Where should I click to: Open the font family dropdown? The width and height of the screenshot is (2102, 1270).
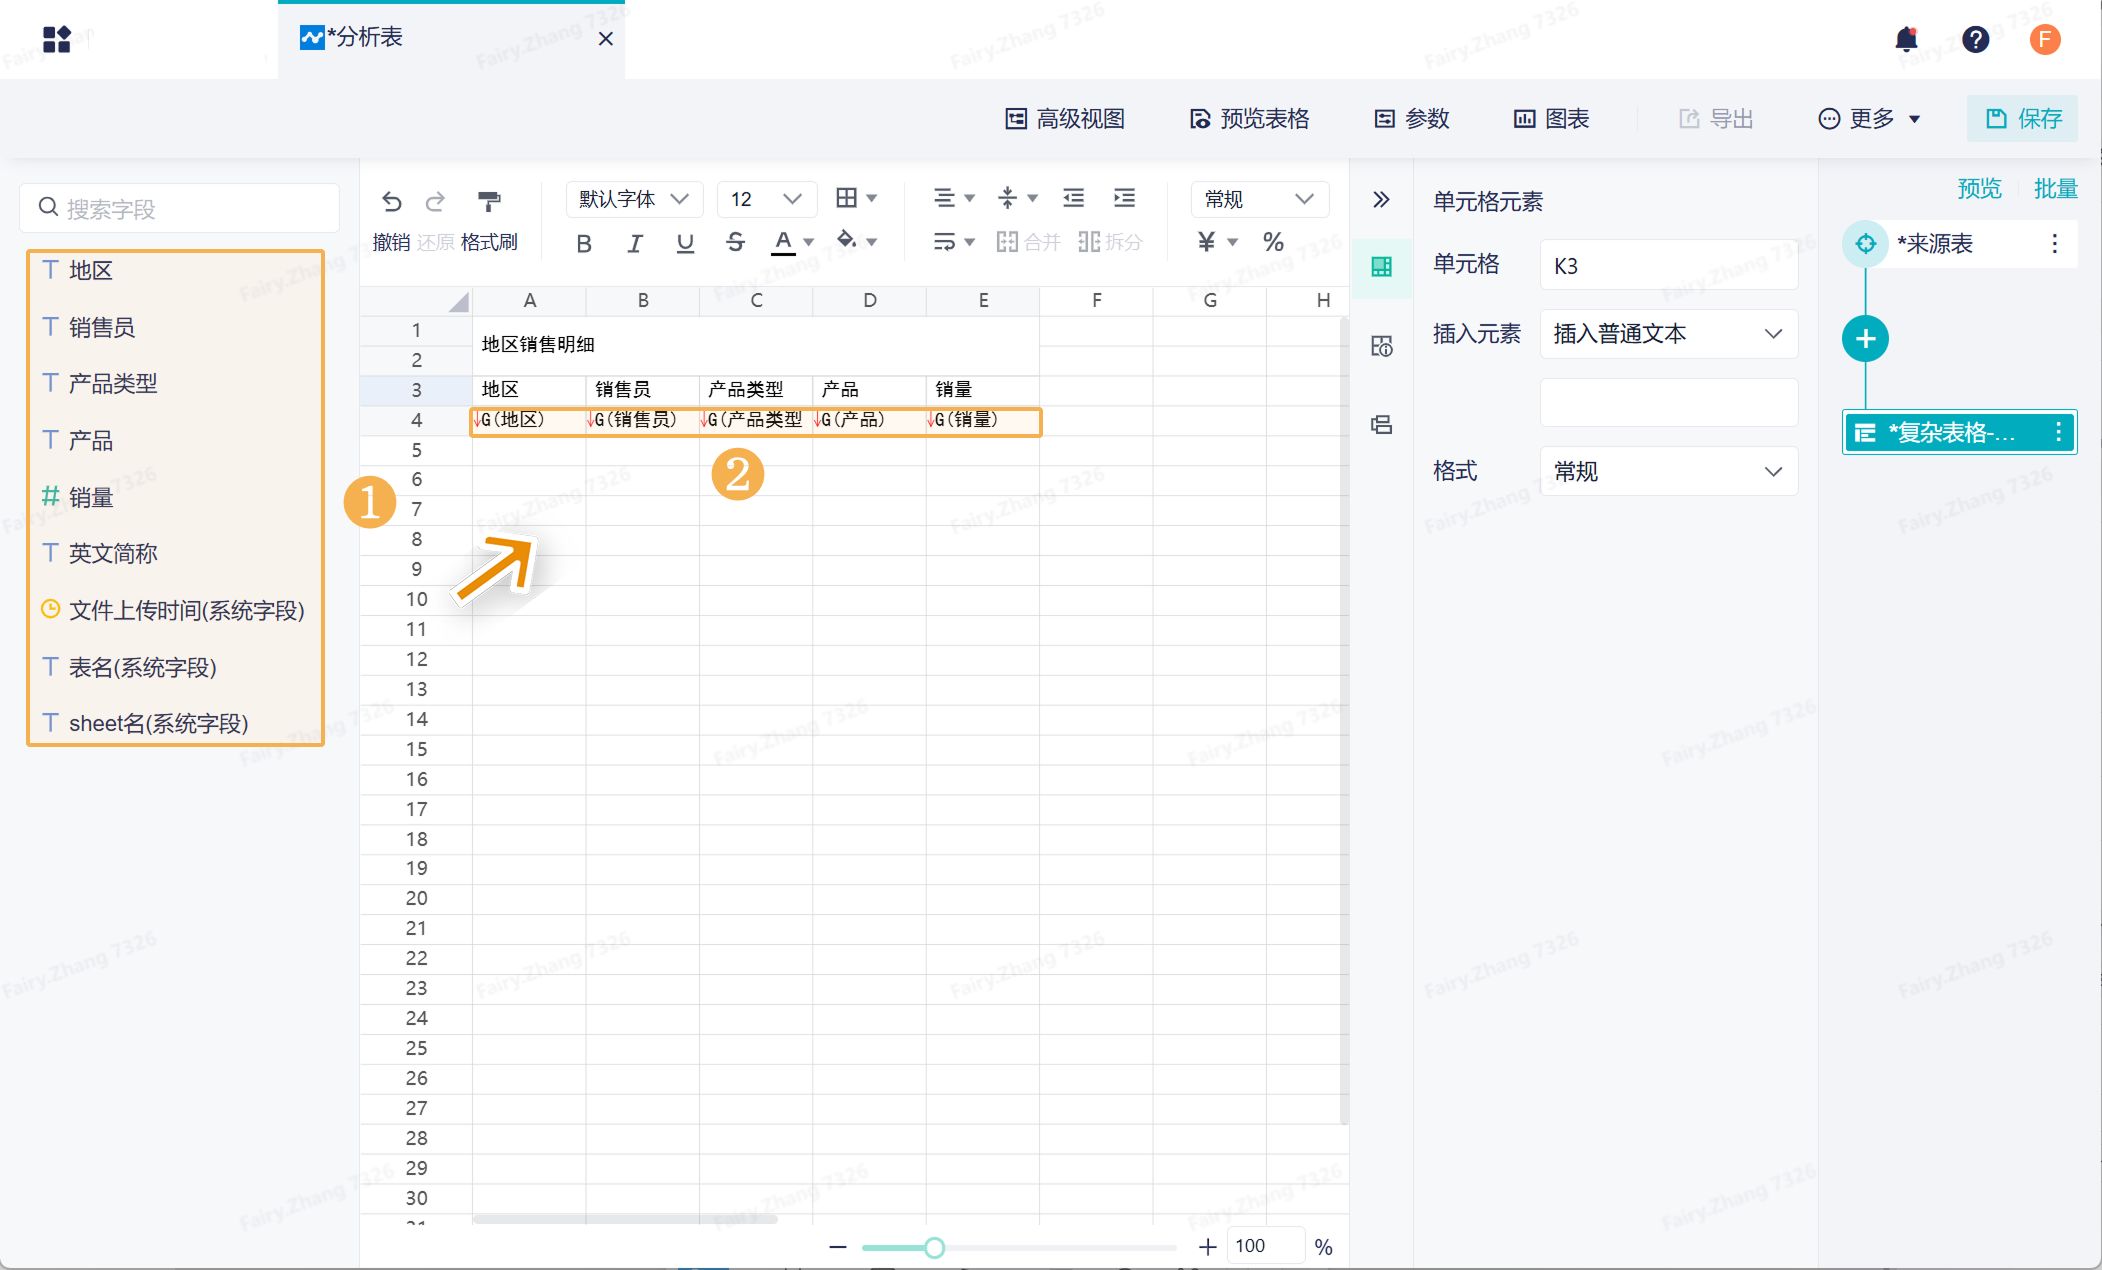pyautogui.click(x=634, y=199)
